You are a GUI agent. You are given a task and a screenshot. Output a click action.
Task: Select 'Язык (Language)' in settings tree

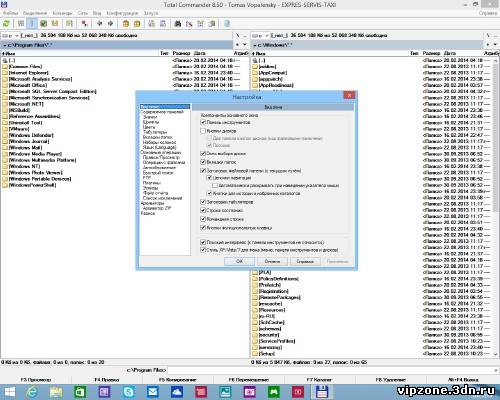click(159, 147)
